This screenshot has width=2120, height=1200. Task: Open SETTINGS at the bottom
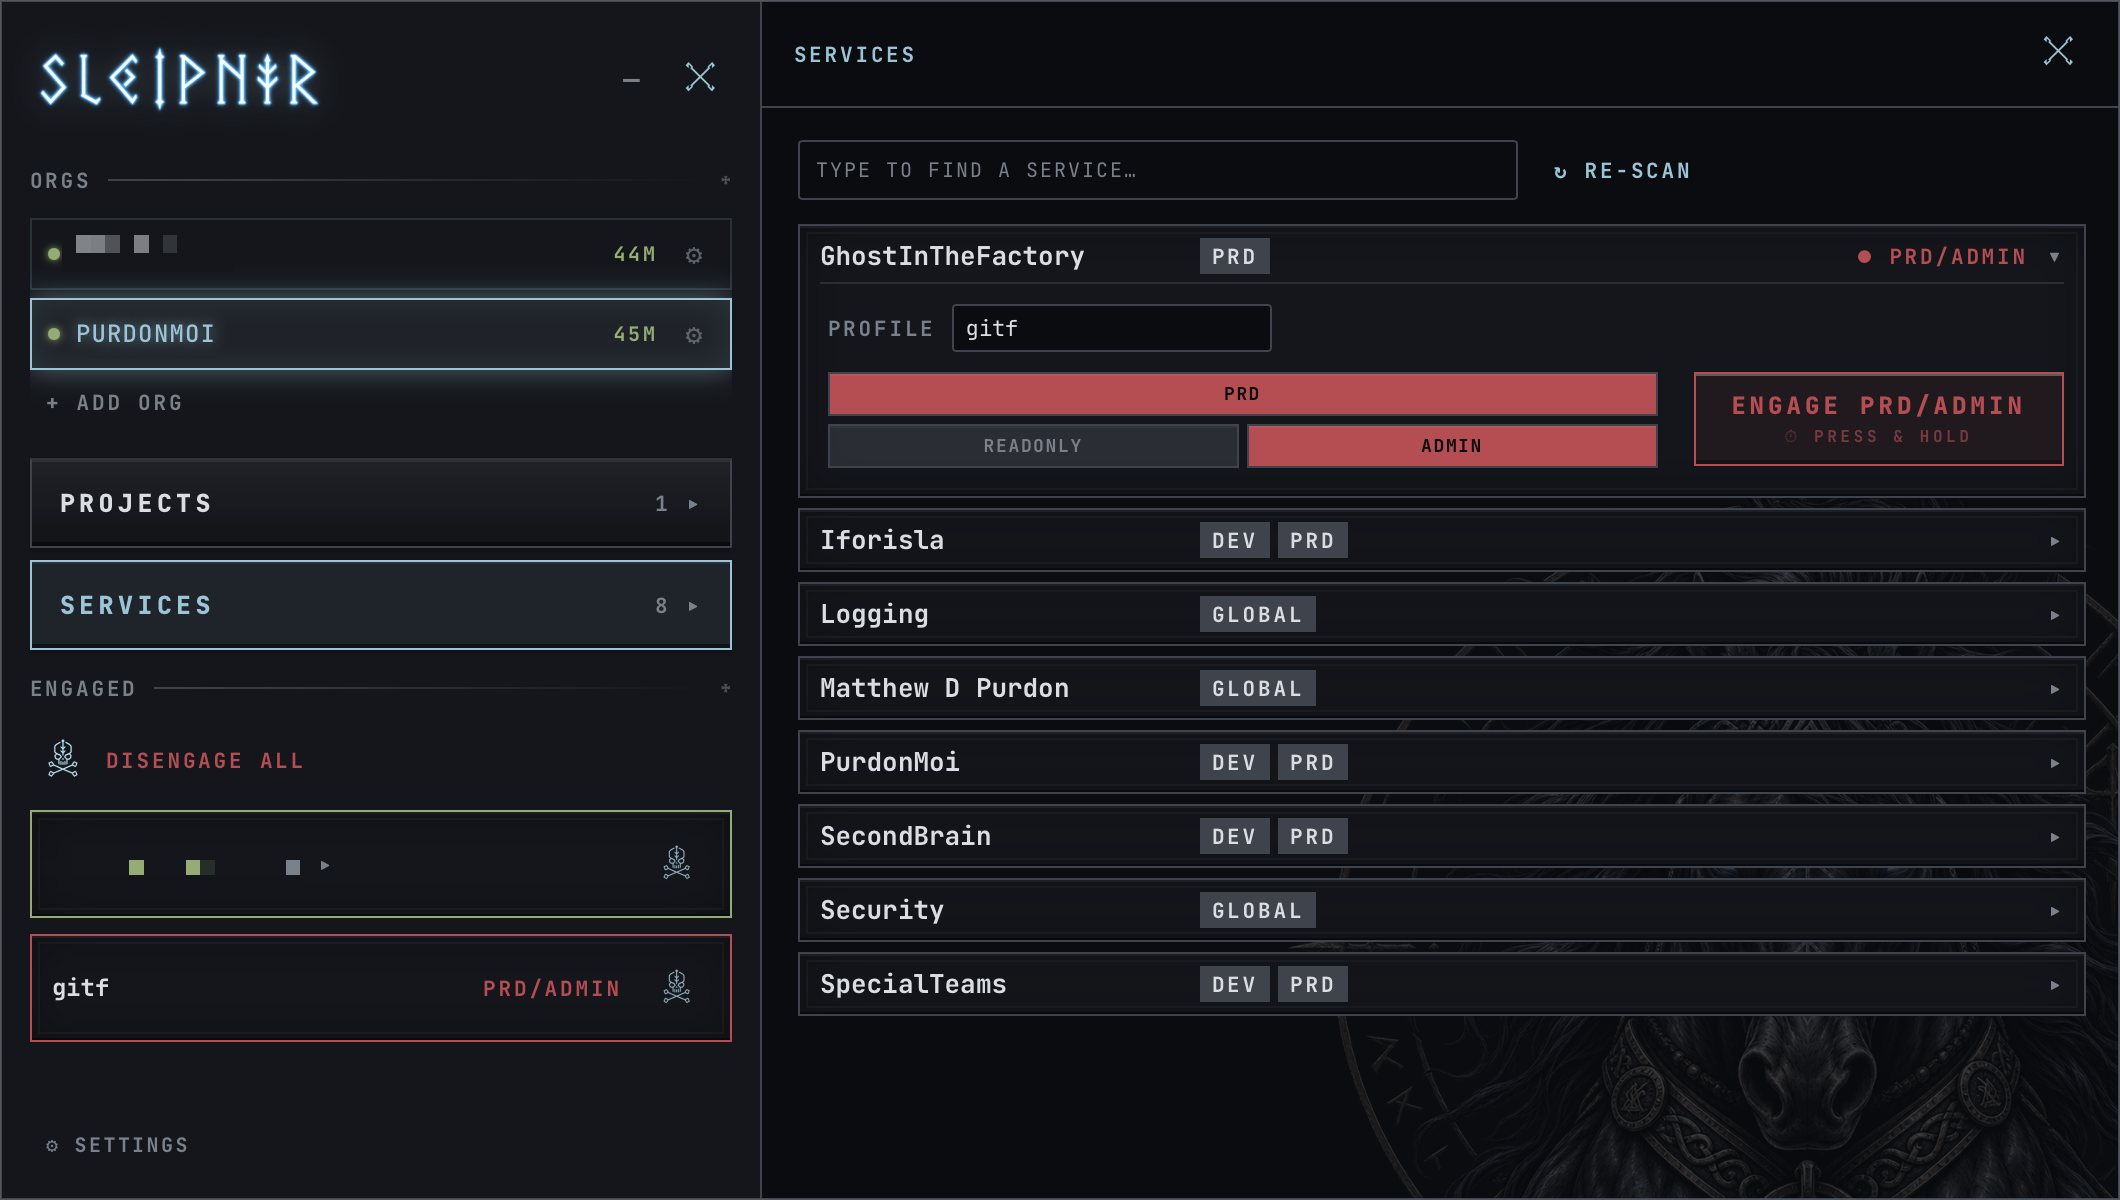118,1145
